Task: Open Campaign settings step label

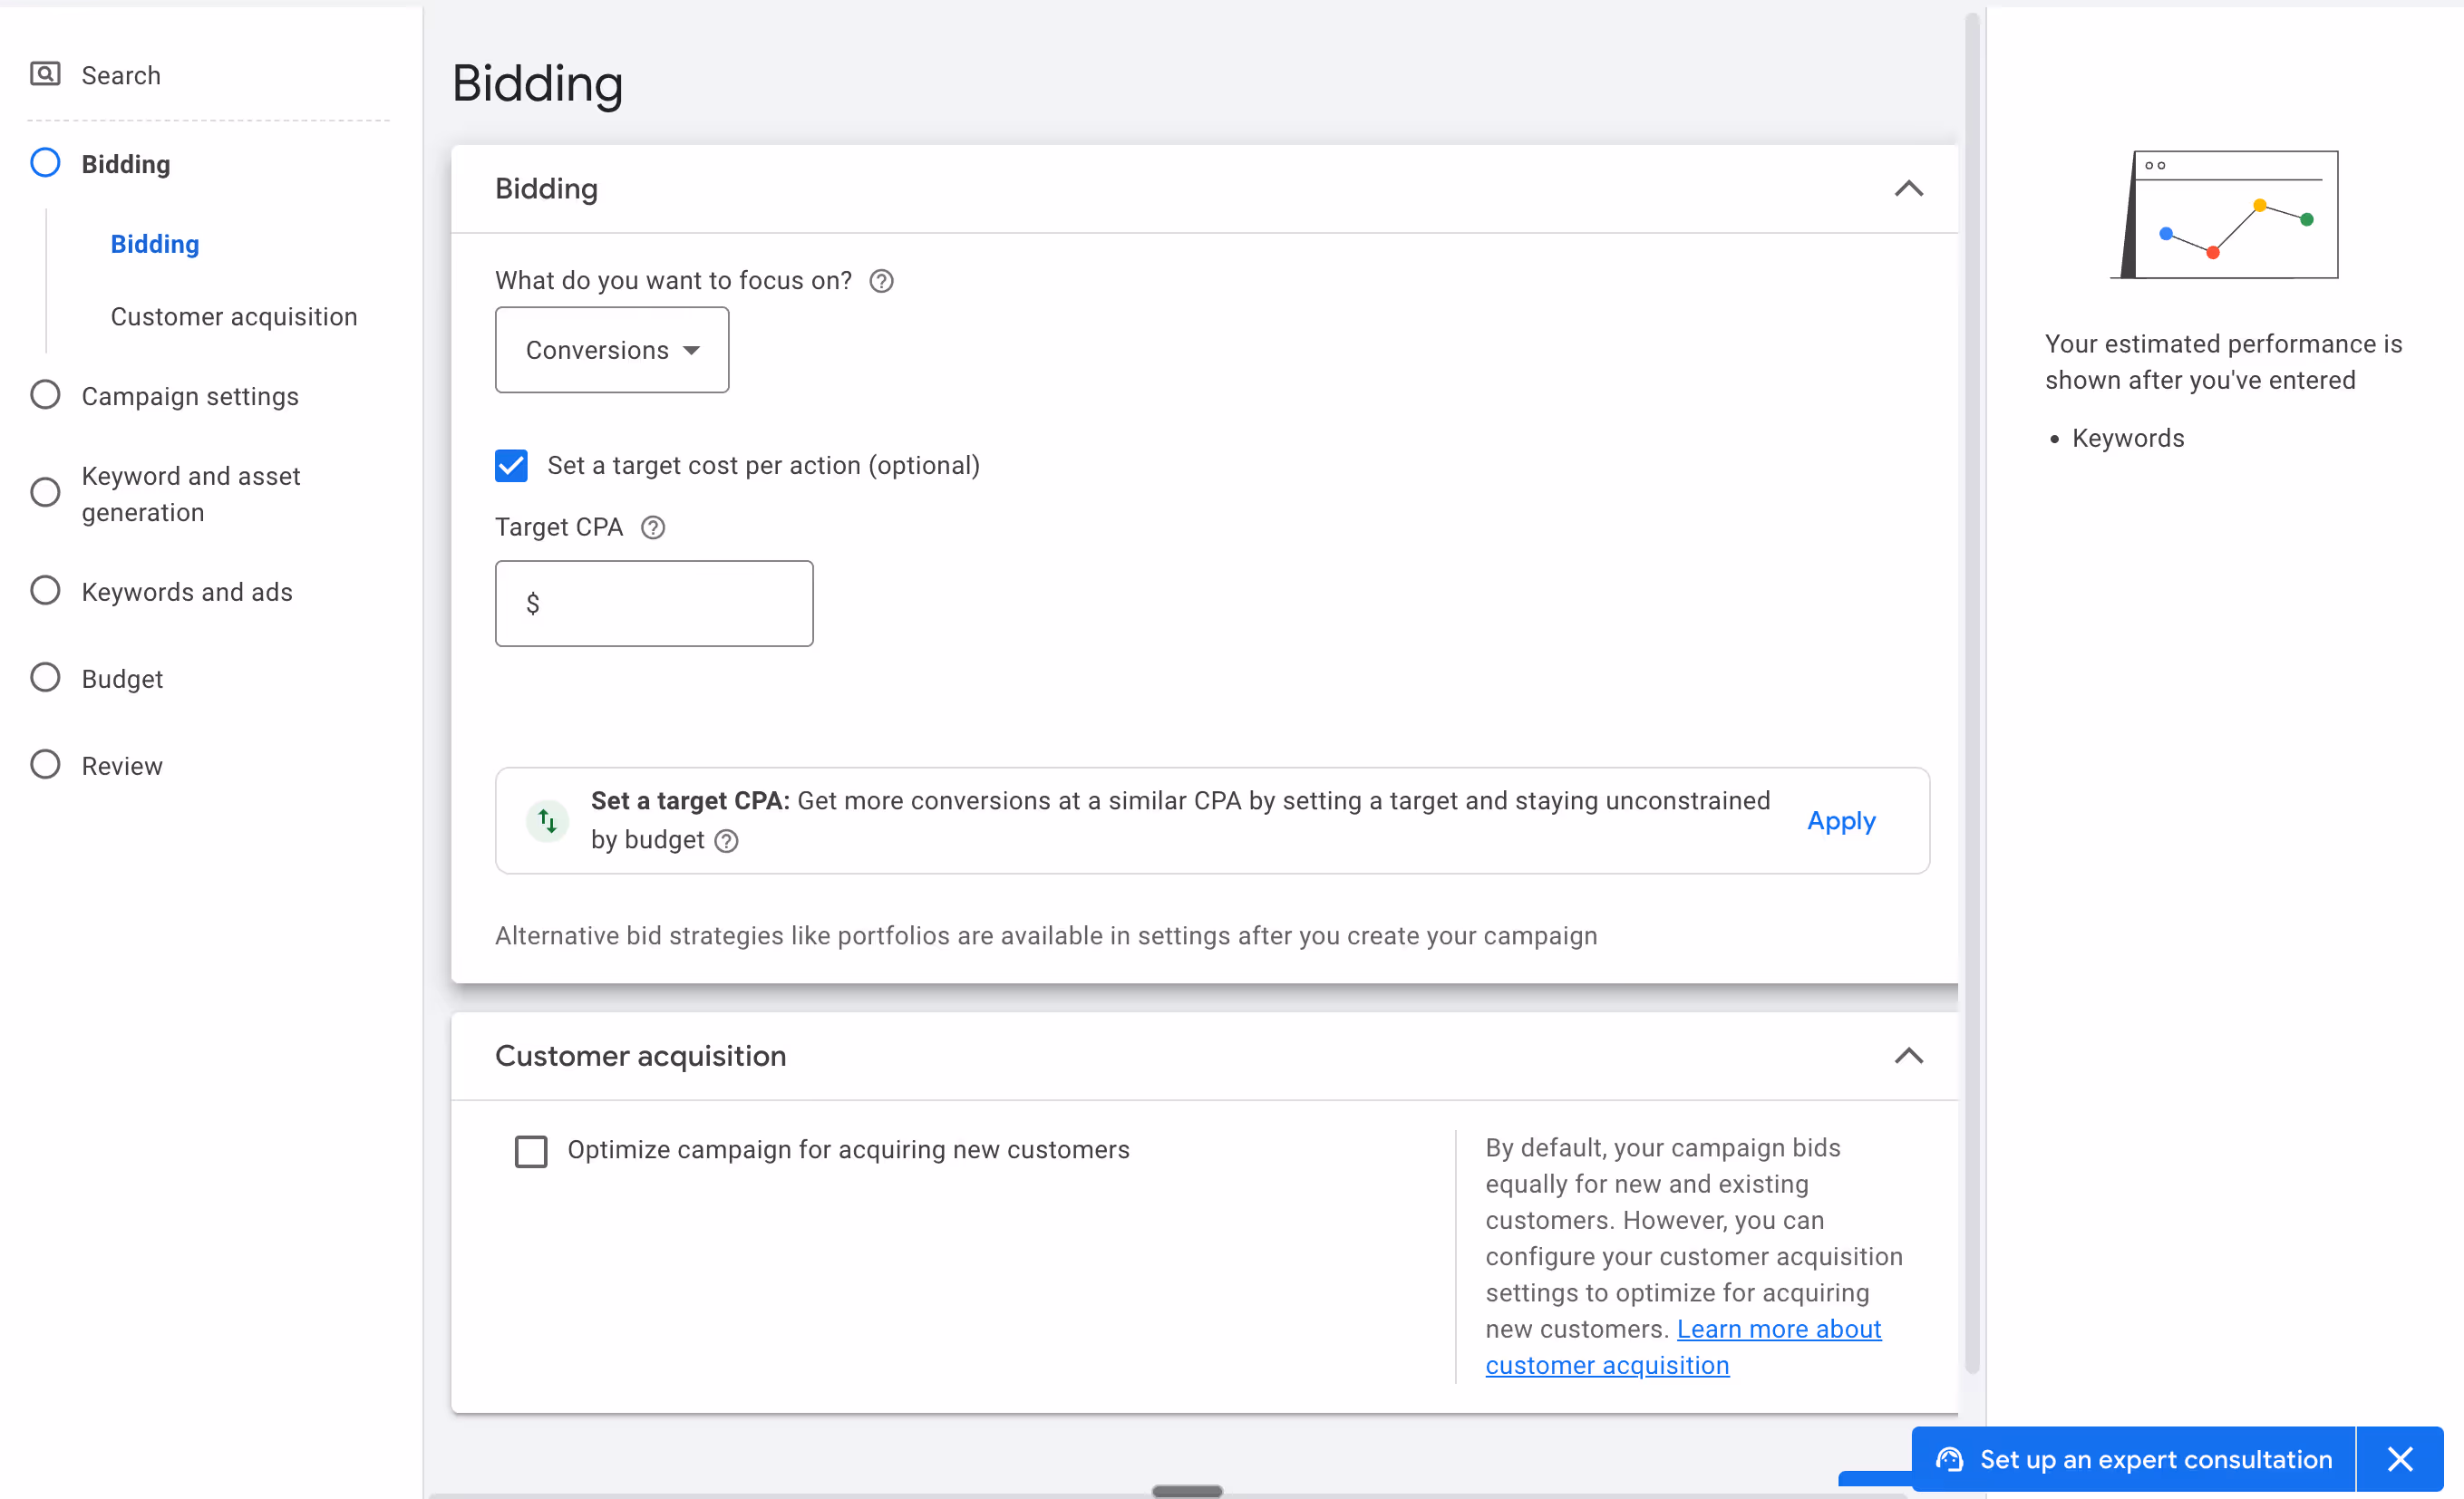Action: (190, 396)
